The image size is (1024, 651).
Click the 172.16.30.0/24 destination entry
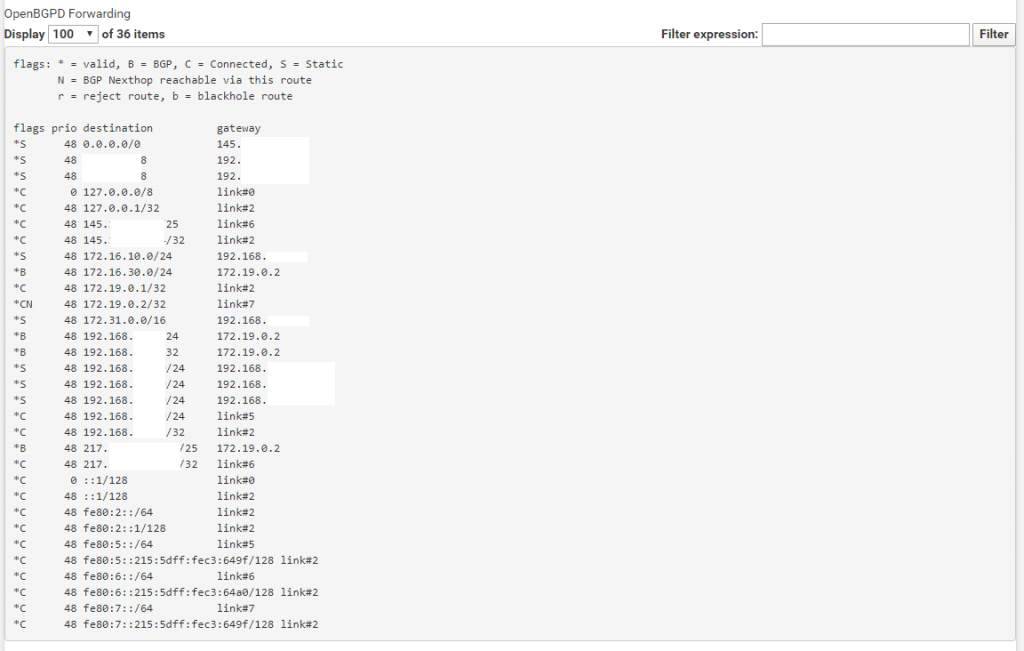[x=128, y=272]
